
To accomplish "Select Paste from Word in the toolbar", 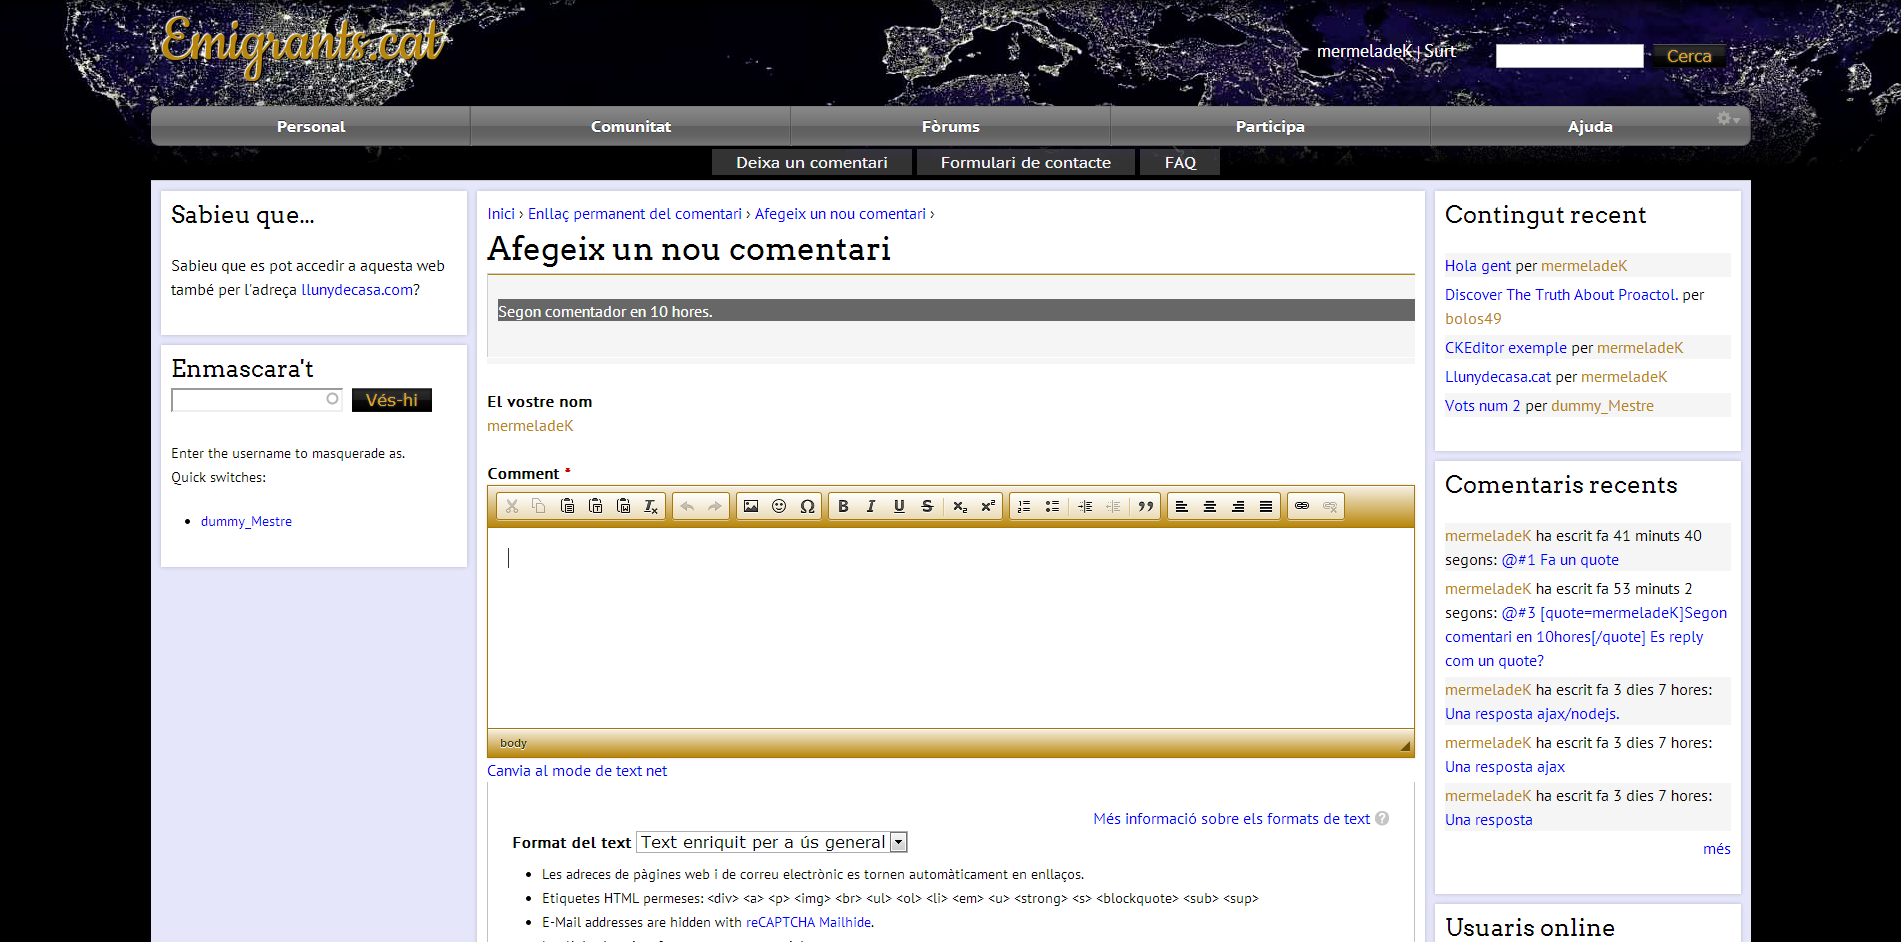I will (623, 506).
